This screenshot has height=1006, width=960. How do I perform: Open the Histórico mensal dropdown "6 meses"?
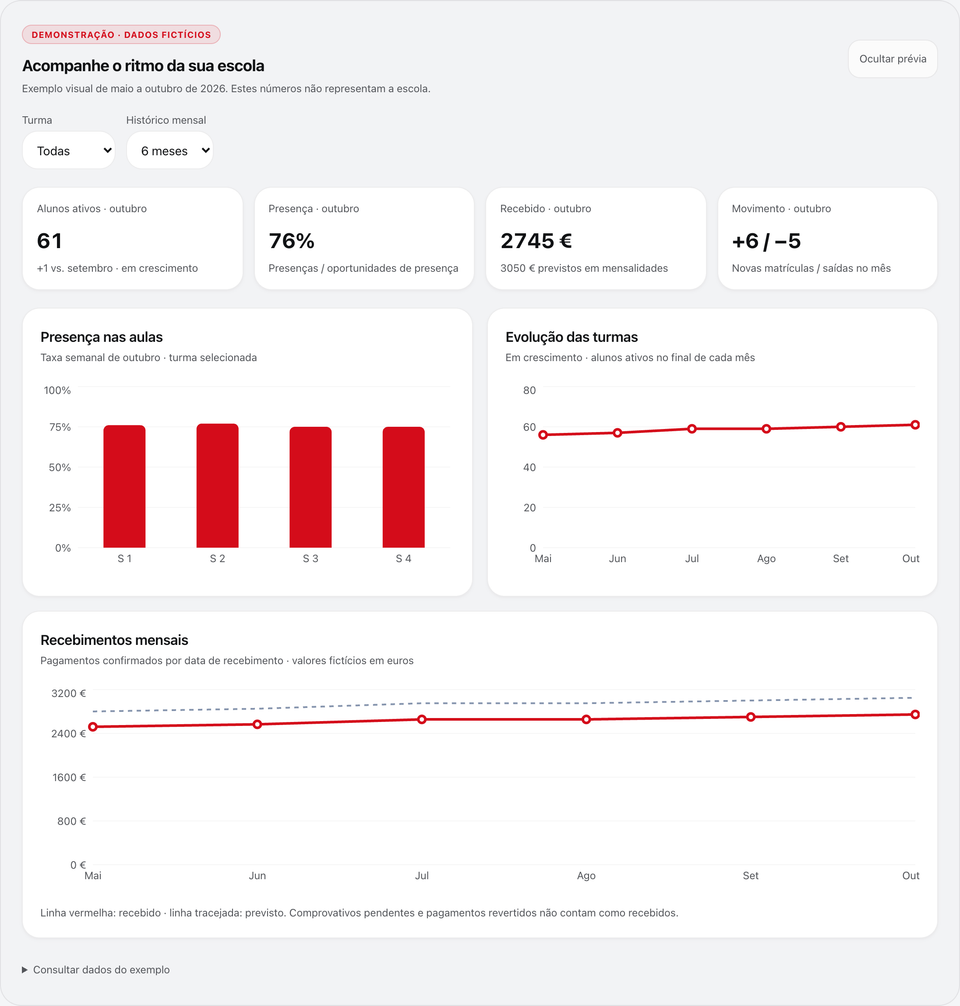(170, 151)
